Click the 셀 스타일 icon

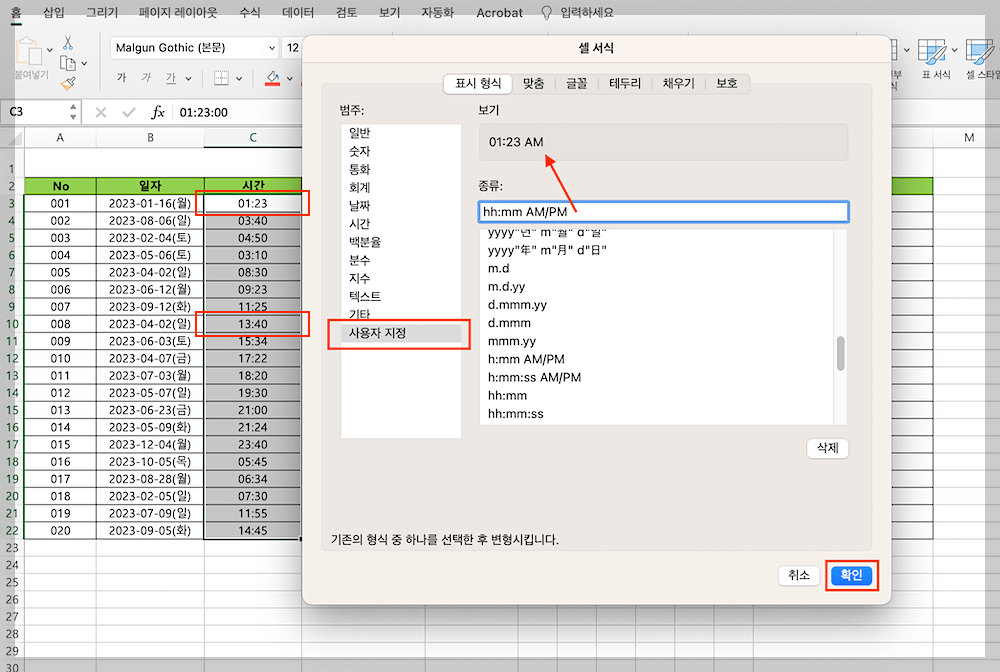click(x=978, y=50)
